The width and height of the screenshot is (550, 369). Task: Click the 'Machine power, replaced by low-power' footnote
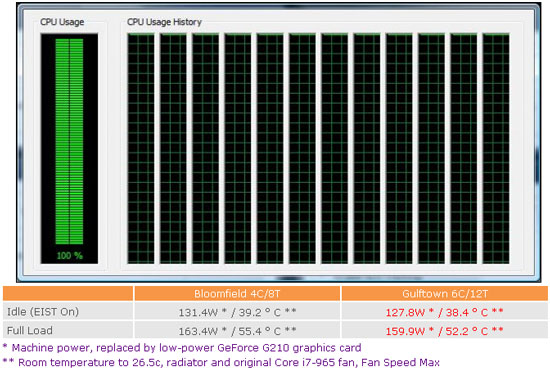point(182,348)
